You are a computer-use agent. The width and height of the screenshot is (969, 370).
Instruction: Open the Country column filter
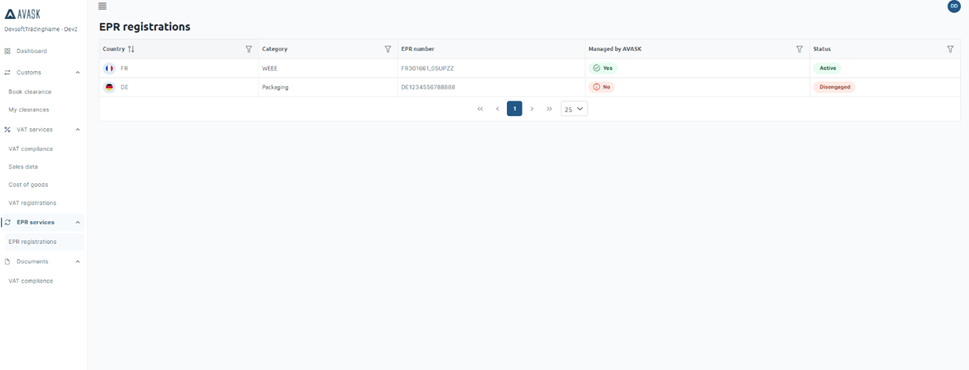[248, 49]
